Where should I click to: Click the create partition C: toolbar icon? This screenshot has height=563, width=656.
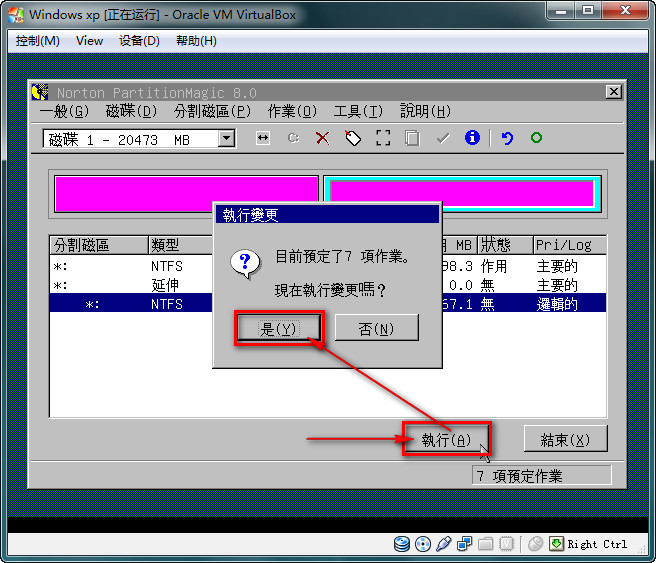293,138
